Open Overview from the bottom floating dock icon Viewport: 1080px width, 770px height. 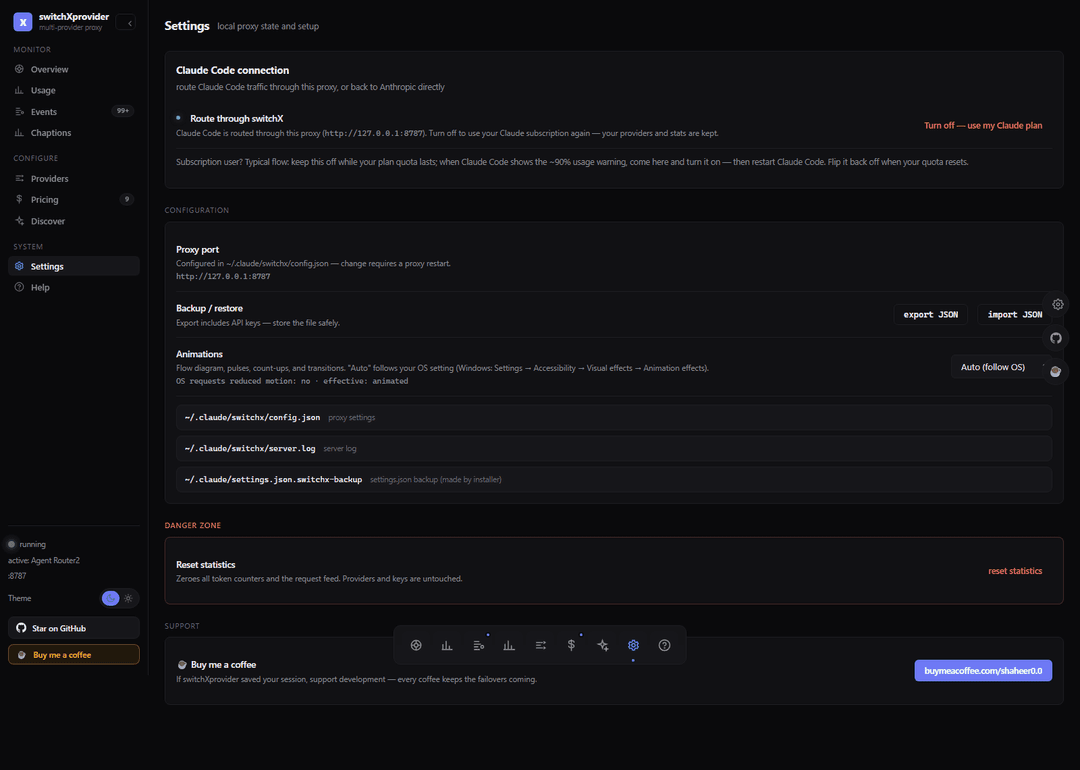tap(416, 645)
